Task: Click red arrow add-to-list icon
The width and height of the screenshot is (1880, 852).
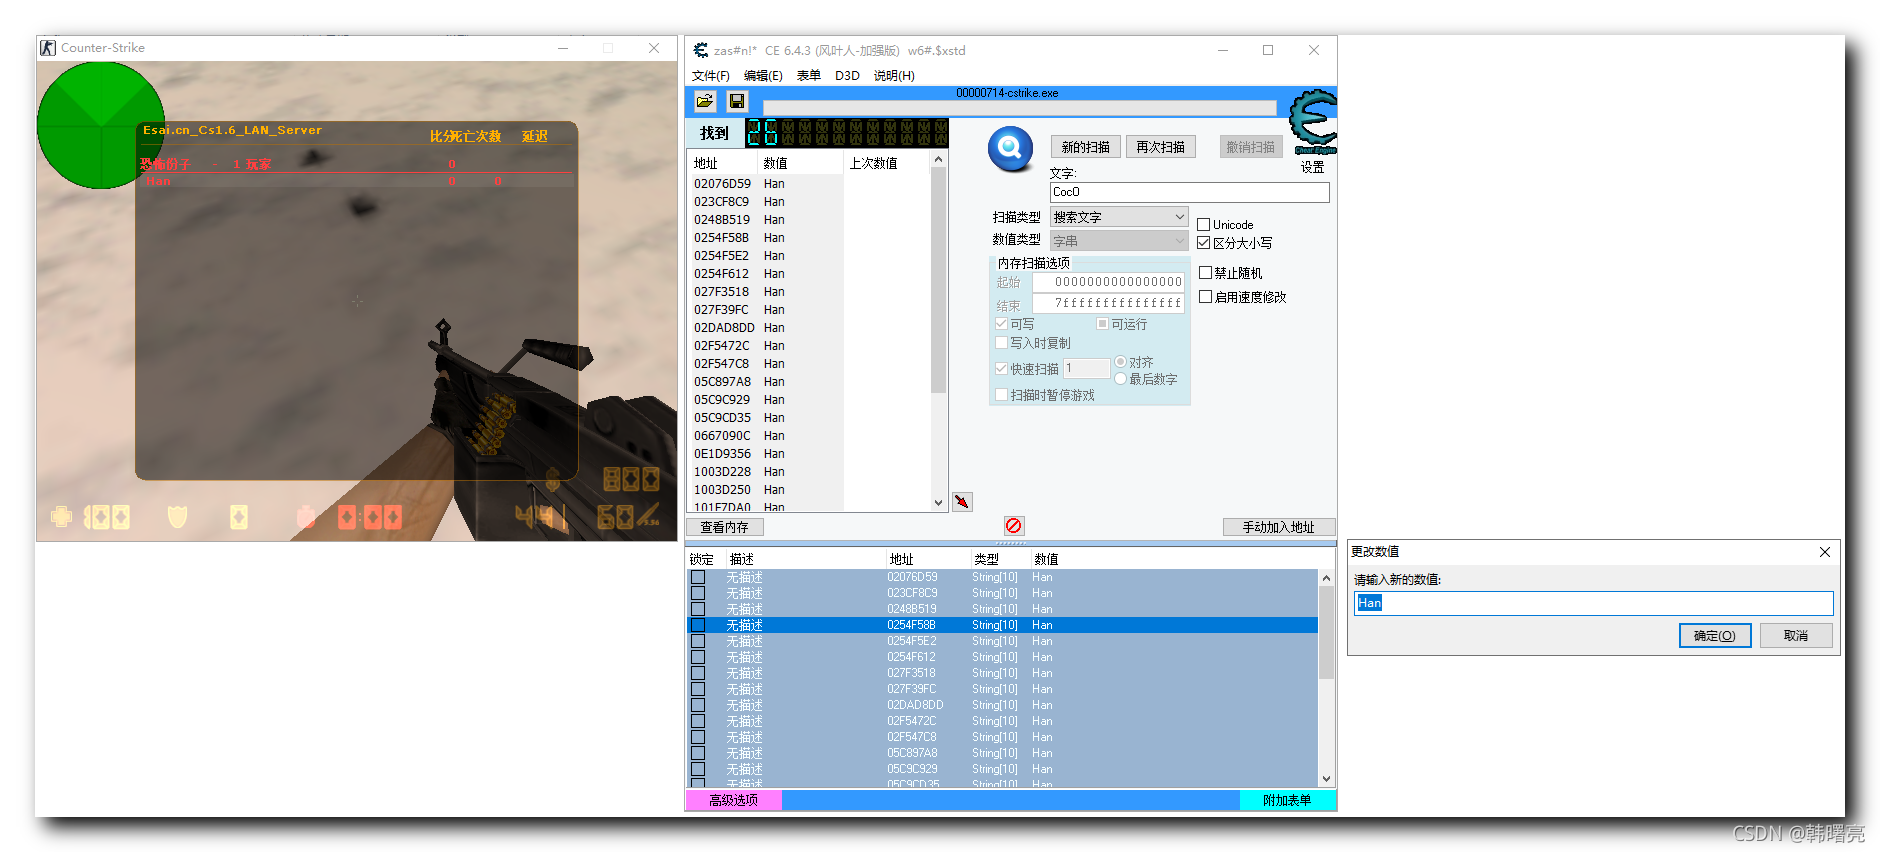Action: pos(962,502)
